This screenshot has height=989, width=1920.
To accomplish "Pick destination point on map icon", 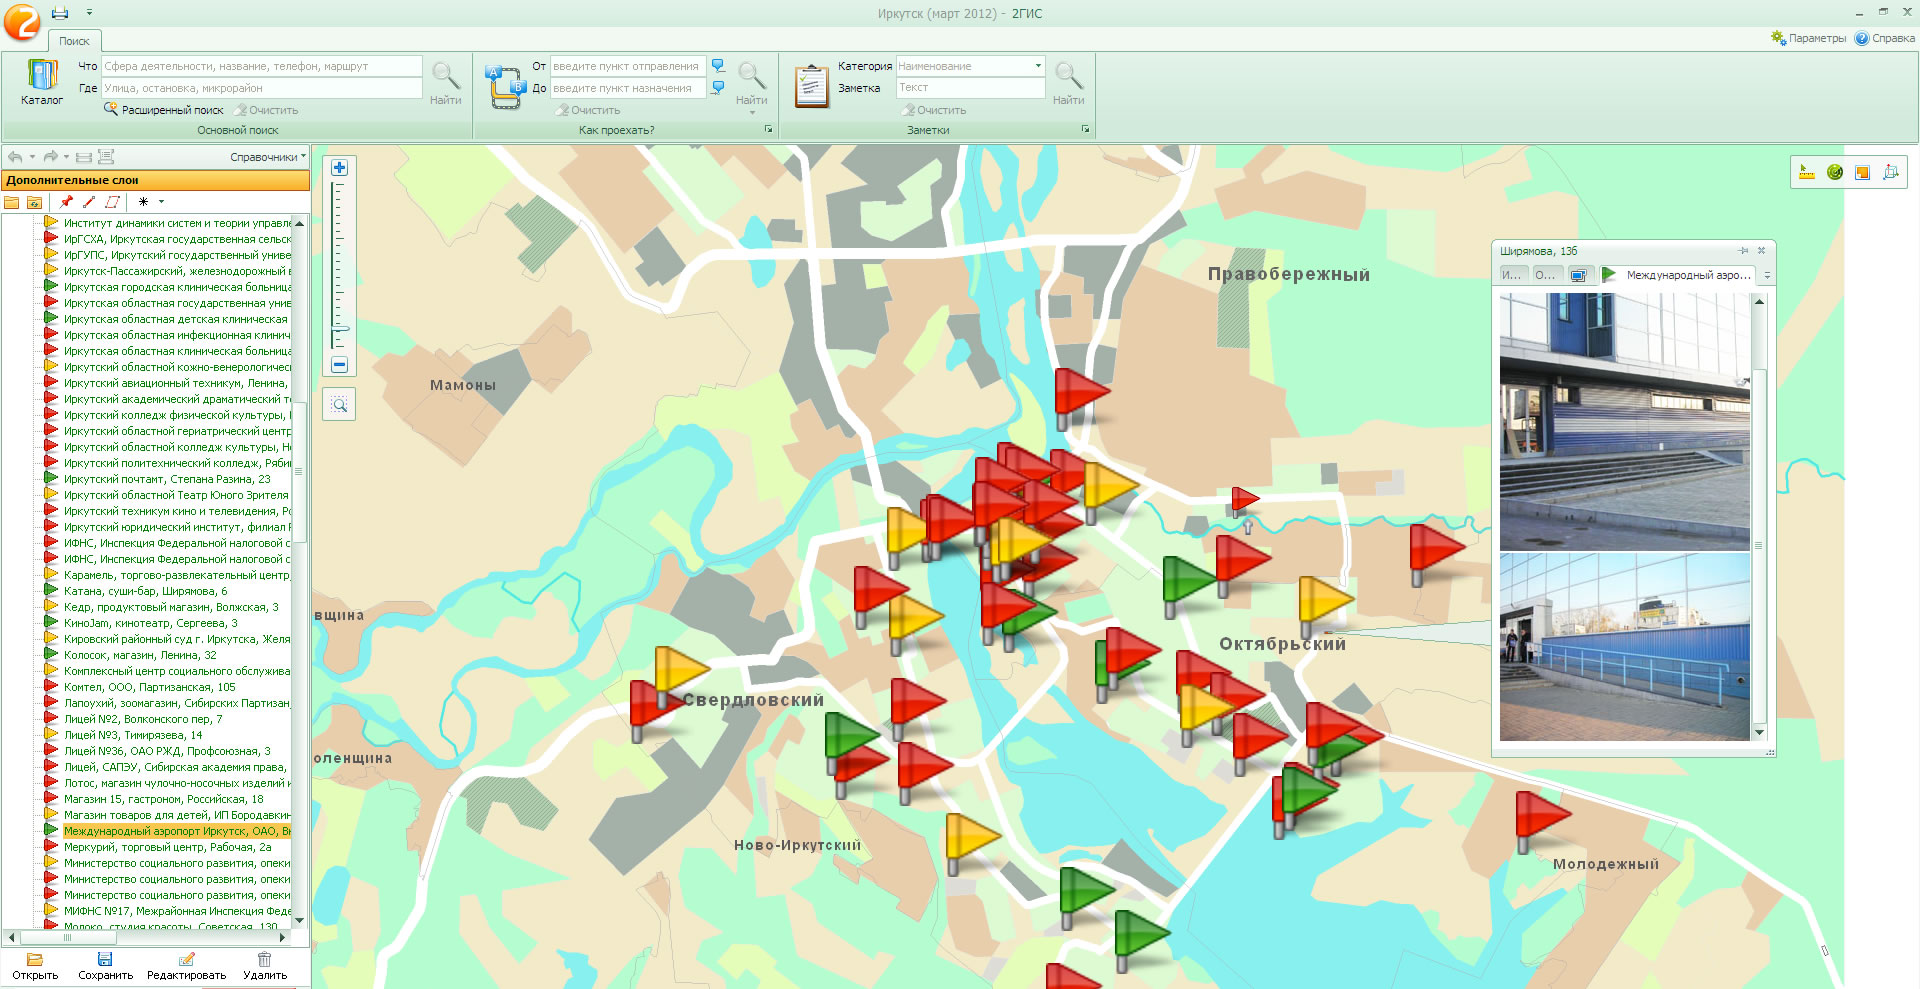I will pyautogui.click(x=718, y=88).
